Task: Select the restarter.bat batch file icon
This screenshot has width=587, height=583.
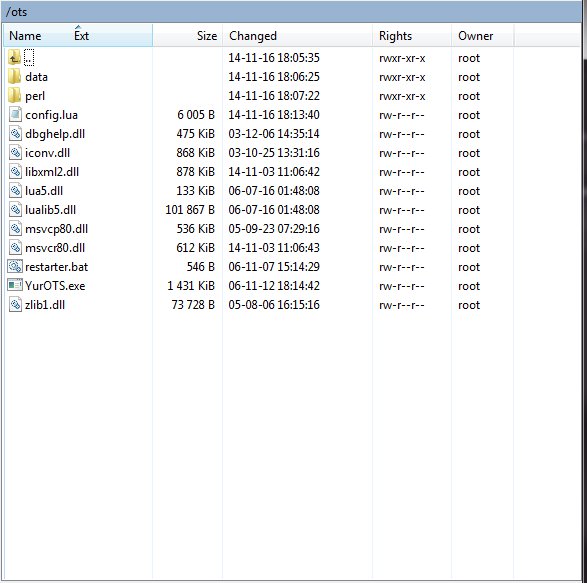Action: point(15,267)
